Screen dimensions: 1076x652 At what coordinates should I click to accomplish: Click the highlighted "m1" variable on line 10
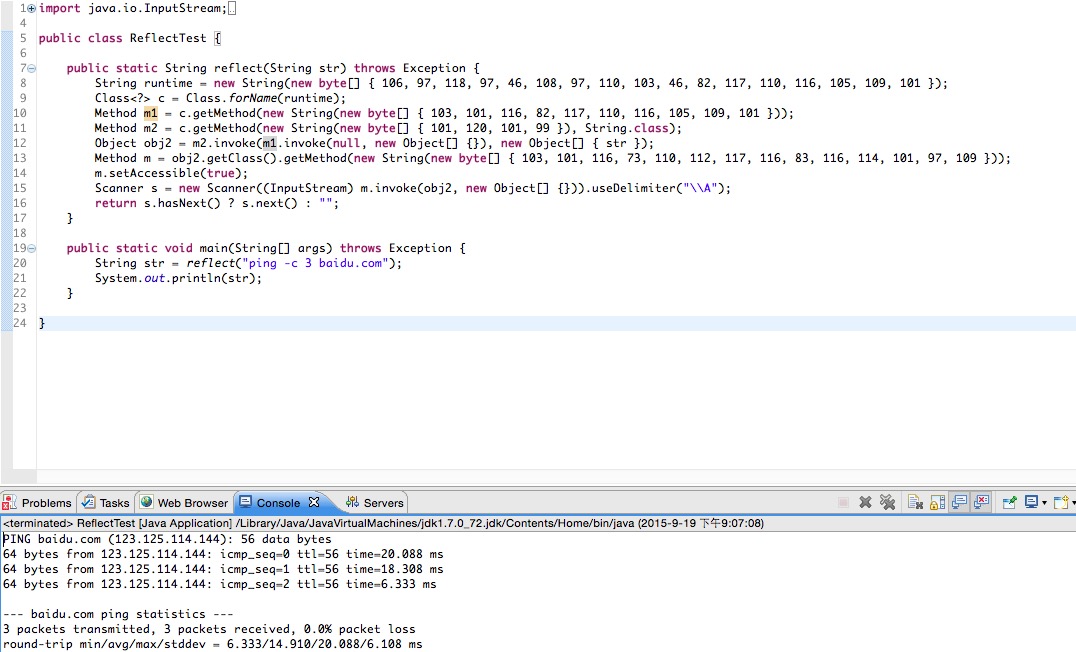coord(150,113)
